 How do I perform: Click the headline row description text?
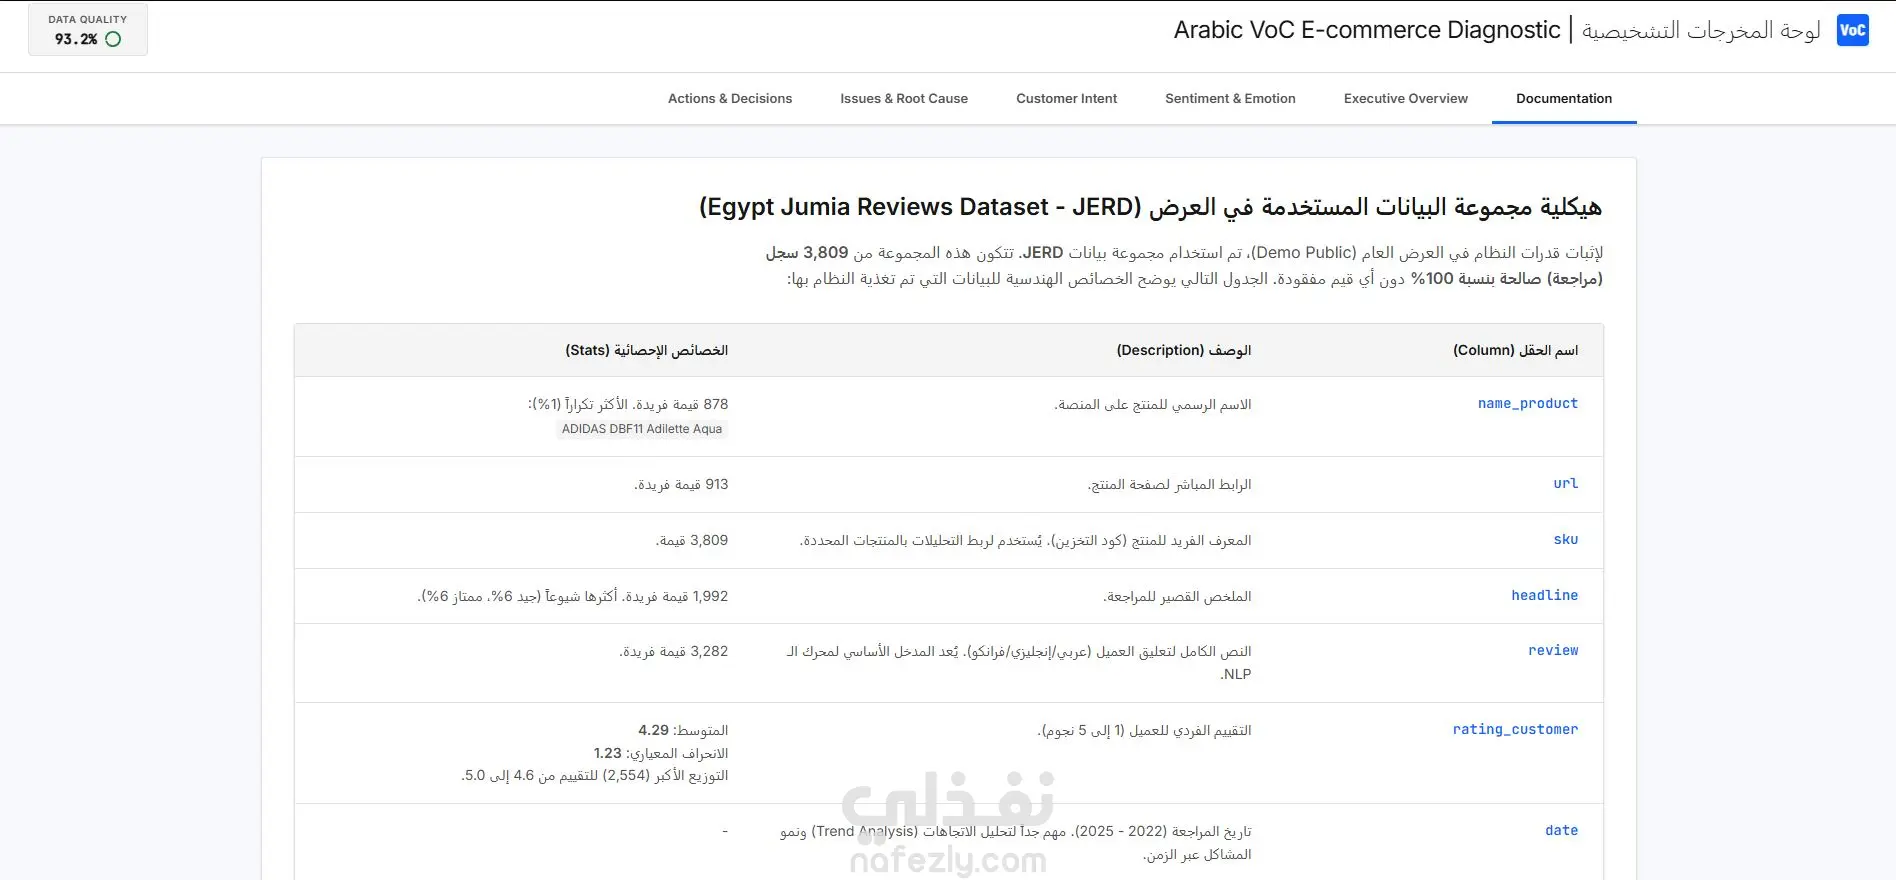coord(1177,597)
